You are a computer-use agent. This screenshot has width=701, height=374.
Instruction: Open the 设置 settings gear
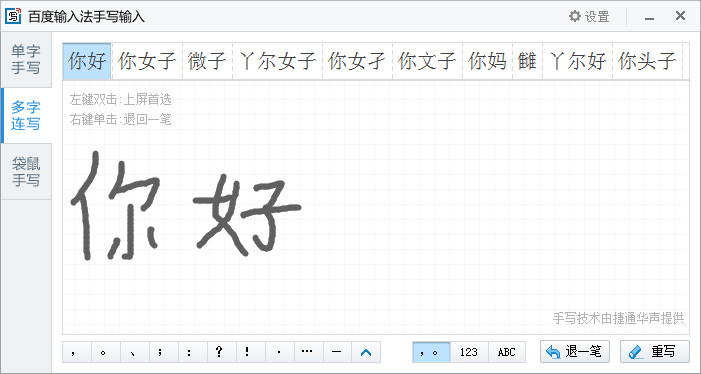(x=589, y=17)
